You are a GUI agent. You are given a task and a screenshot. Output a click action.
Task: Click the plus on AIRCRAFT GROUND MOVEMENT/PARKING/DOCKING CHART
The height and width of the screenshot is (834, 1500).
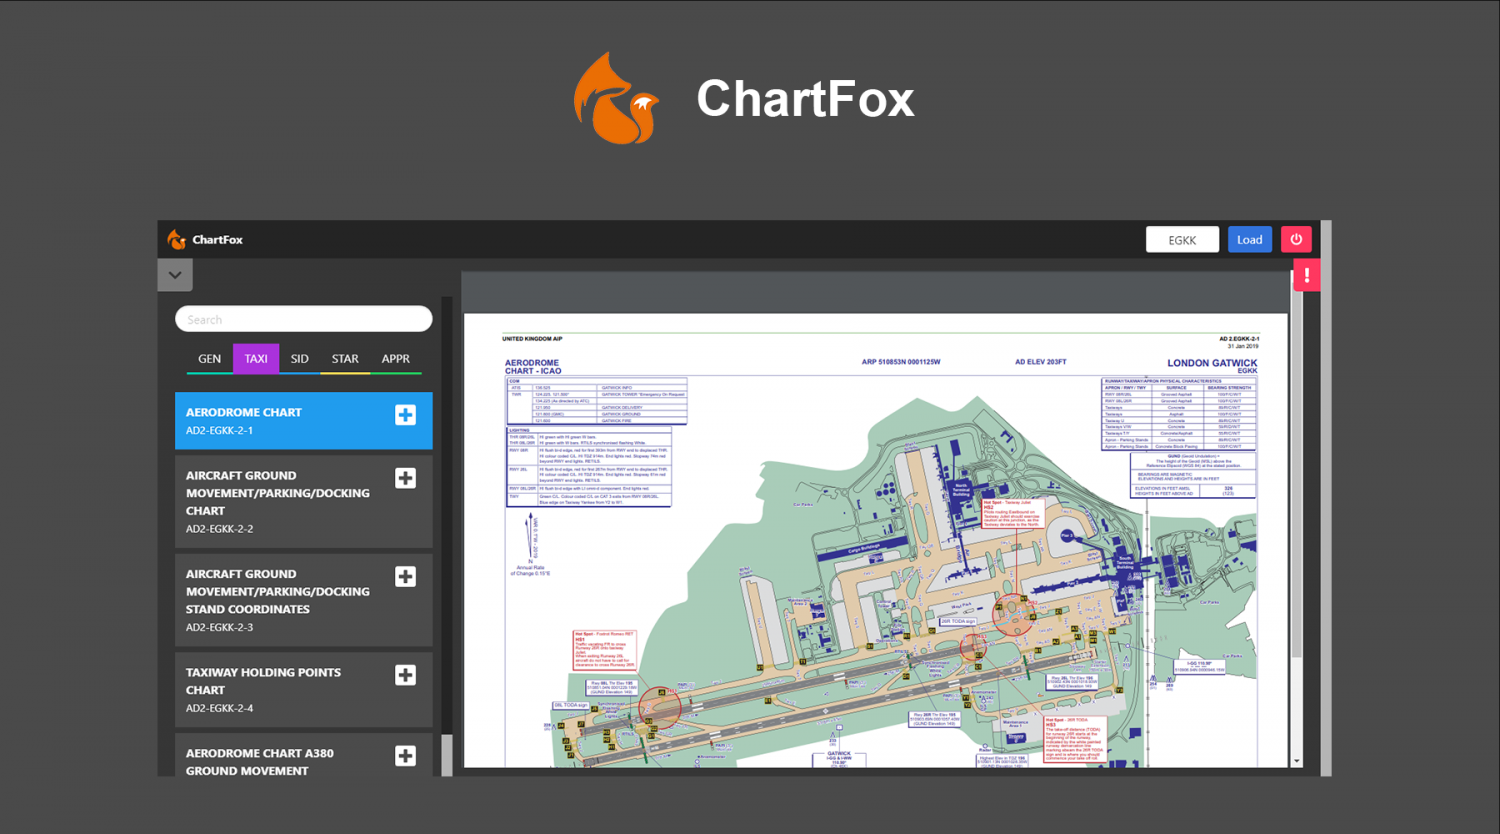click(x=405, y=478)
